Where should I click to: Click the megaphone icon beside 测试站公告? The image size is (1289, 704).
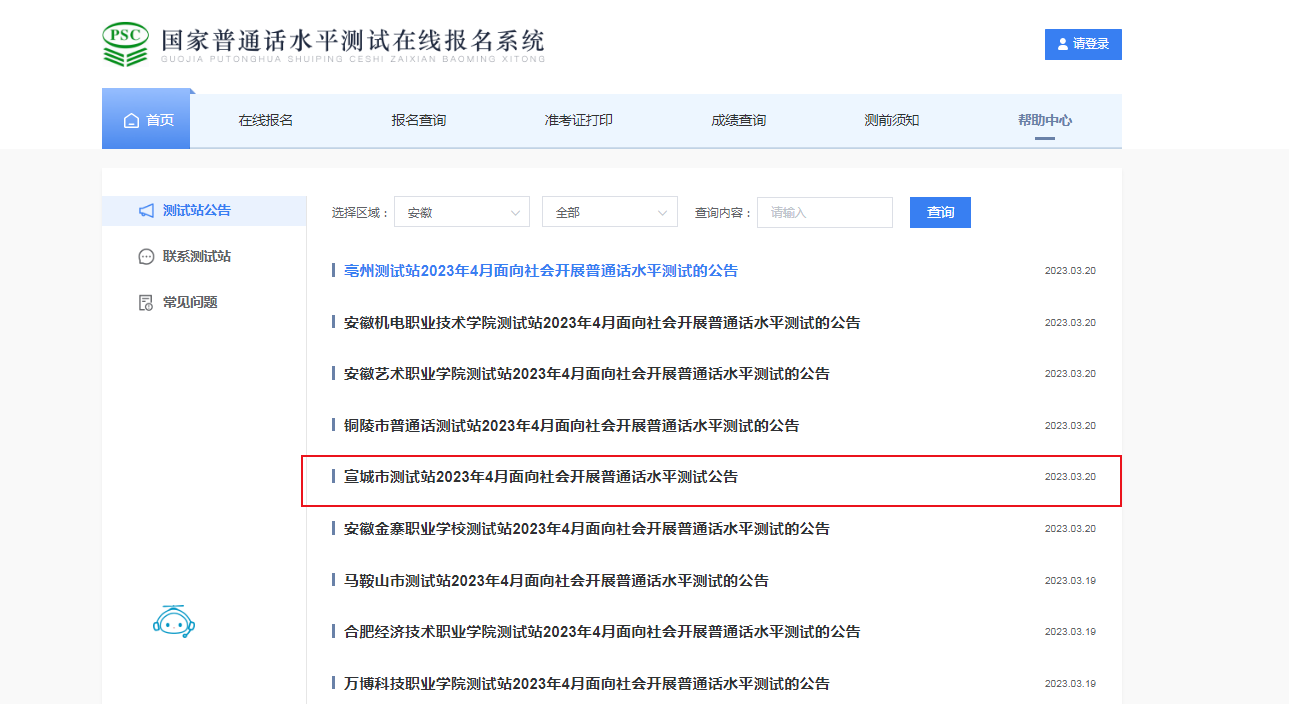pyautogui.click(x=146, y=210)
